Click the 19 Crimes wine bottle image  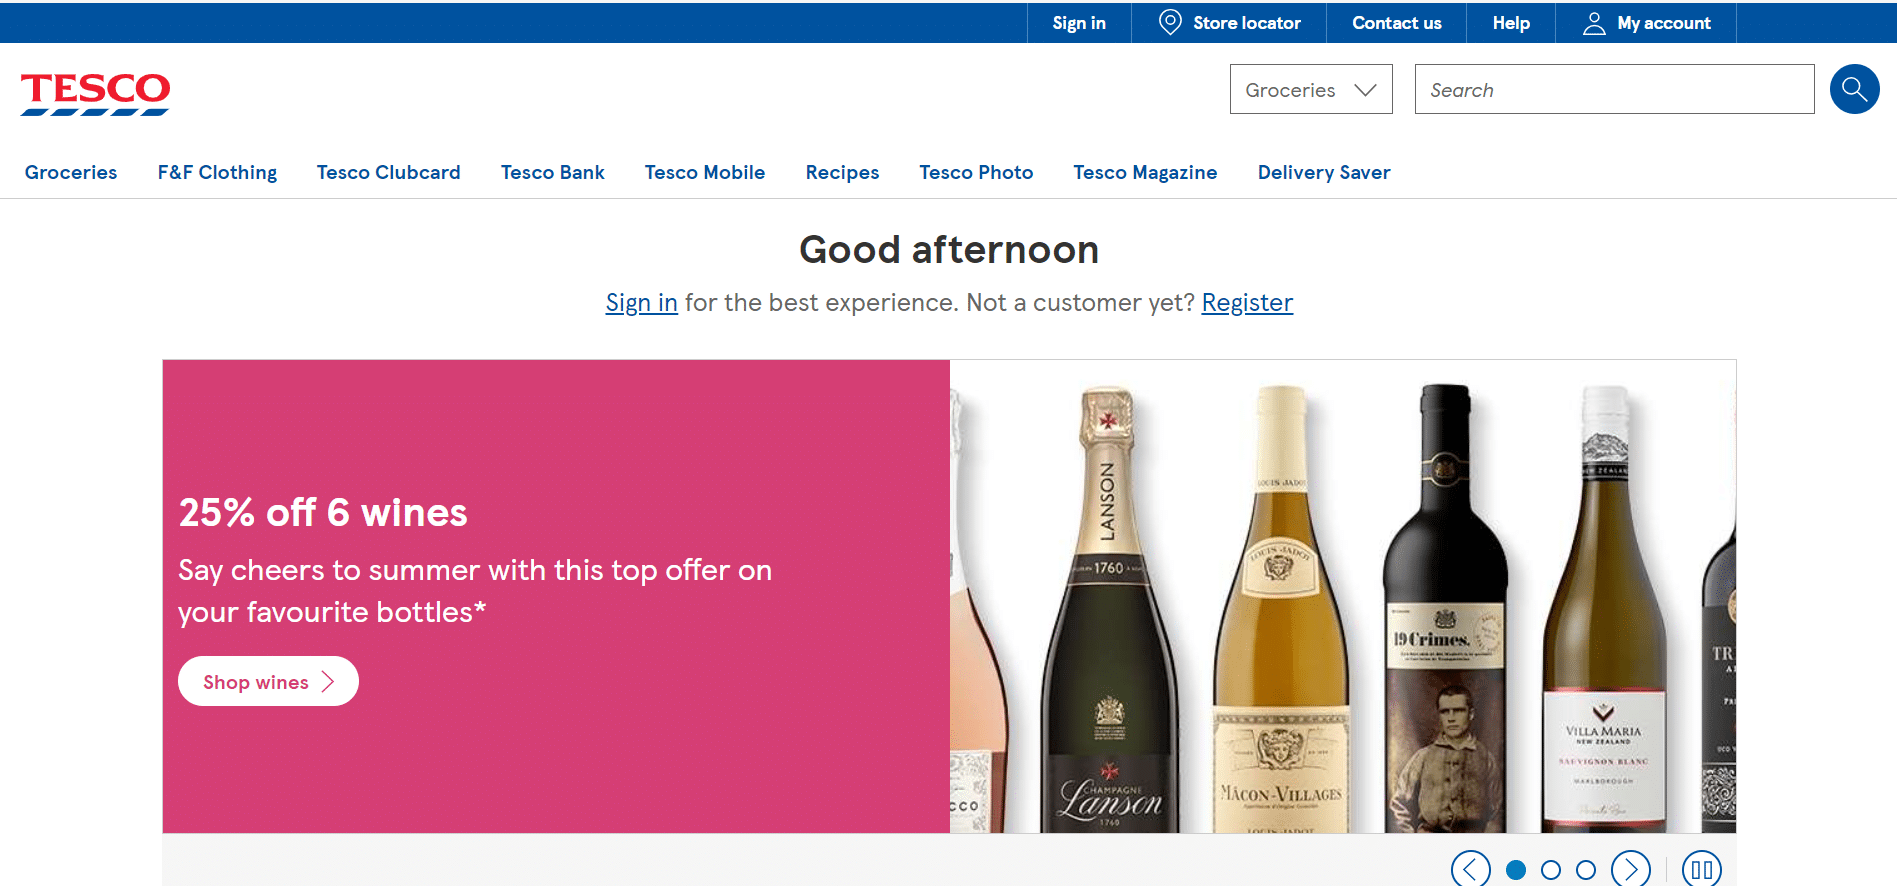(x=1445, y=610)
